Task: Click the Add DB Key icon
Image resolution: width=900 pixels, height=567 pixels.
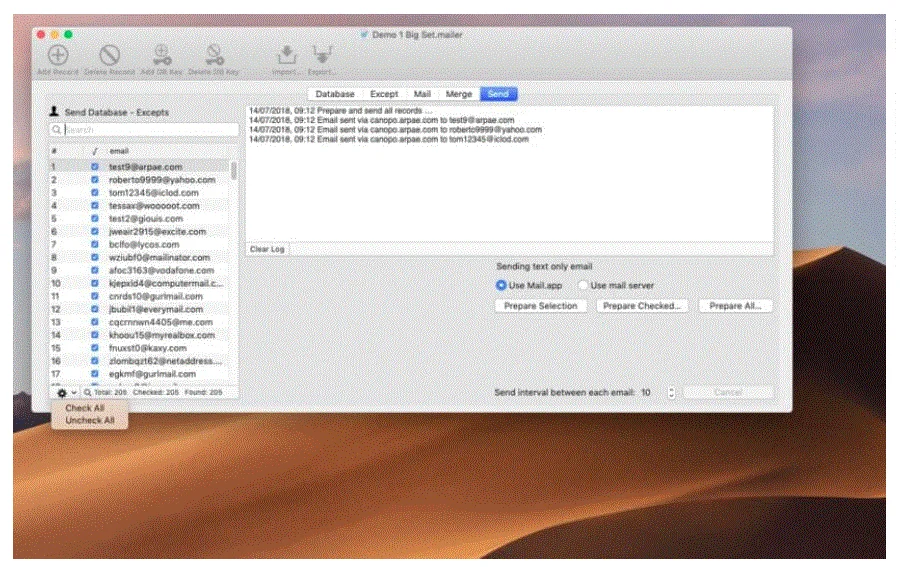Action: 162,55
